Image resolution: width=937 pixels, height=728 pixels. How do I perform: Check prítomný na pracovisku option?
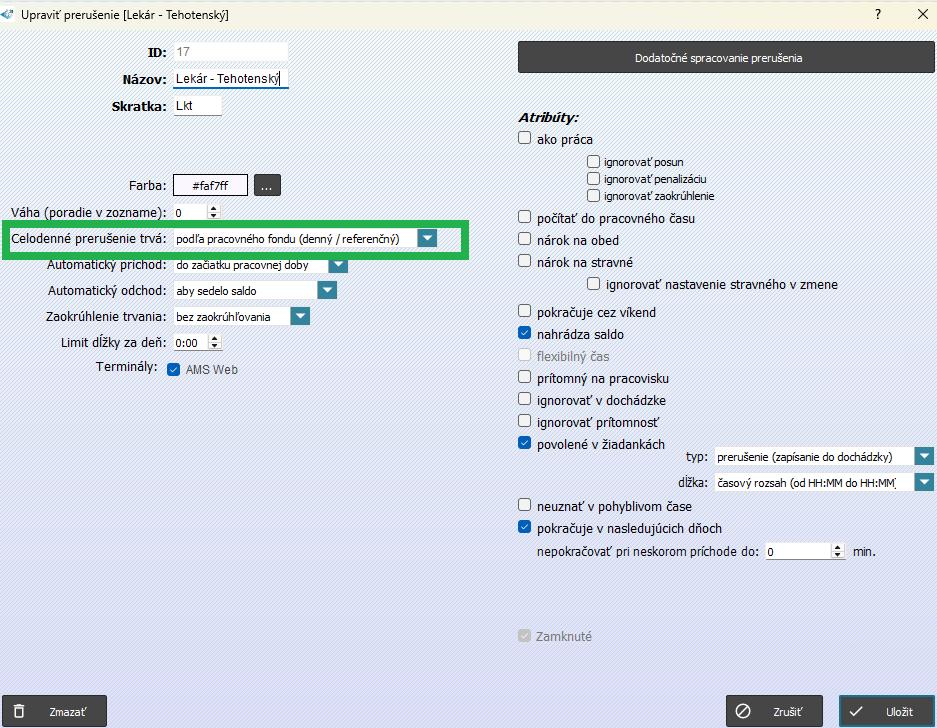524,377
